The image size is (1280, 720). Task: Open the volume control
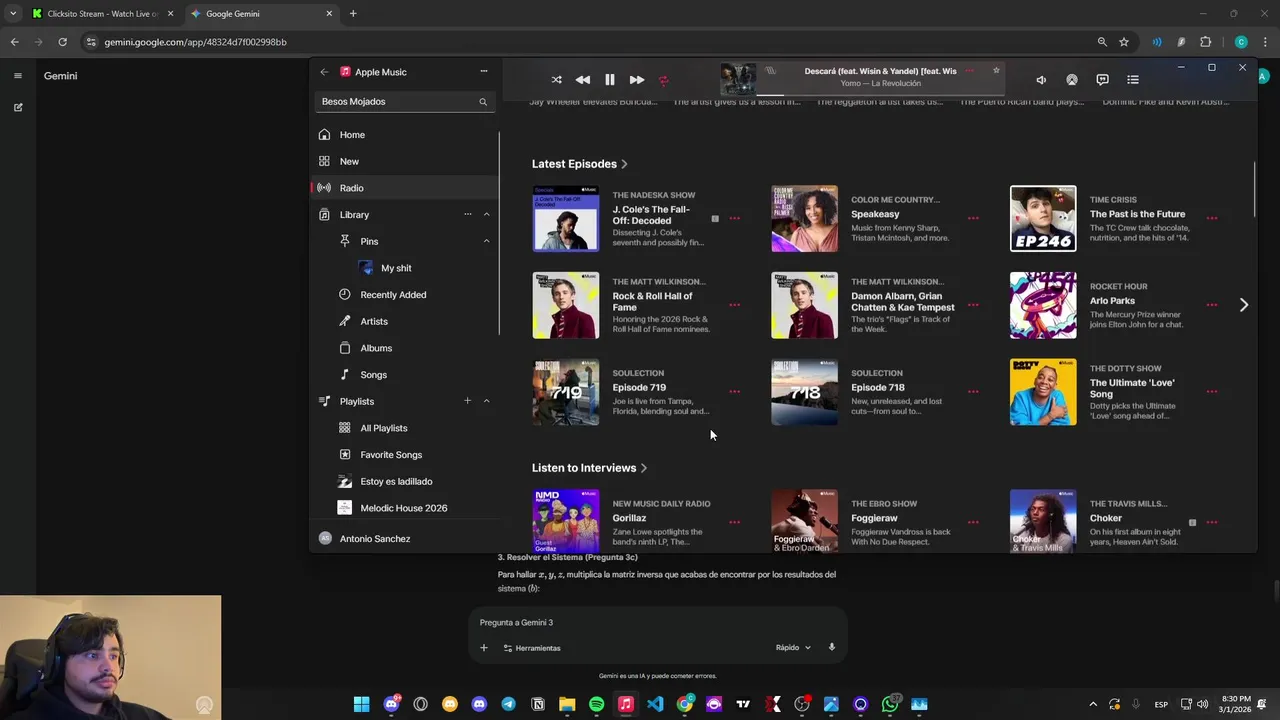(1041, 80)
